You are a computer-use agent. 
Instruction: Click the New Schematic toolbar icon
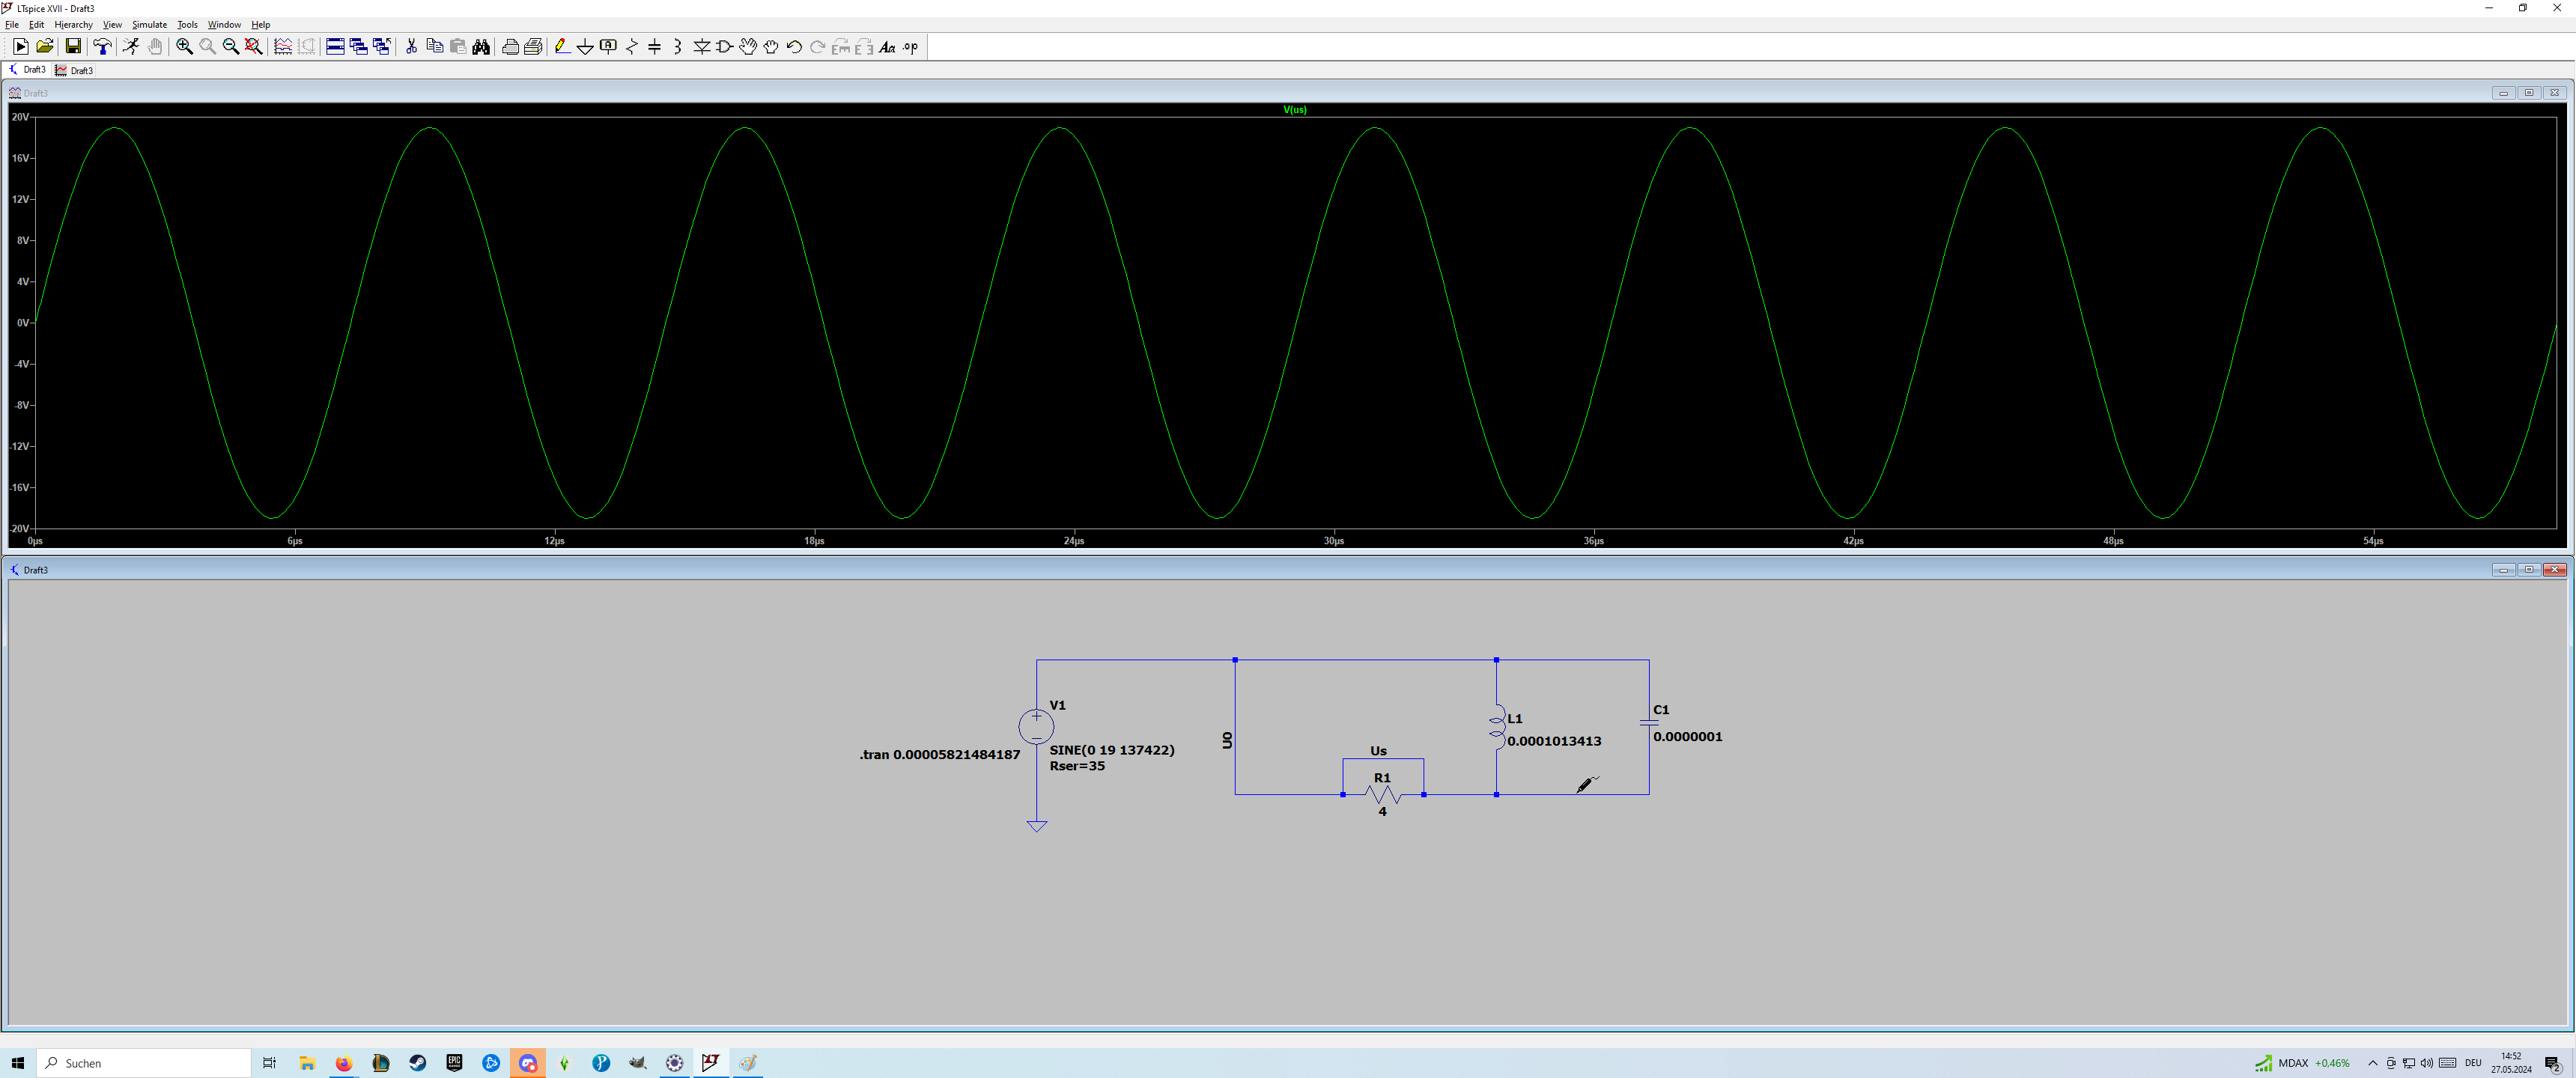[x=20, y=47]
